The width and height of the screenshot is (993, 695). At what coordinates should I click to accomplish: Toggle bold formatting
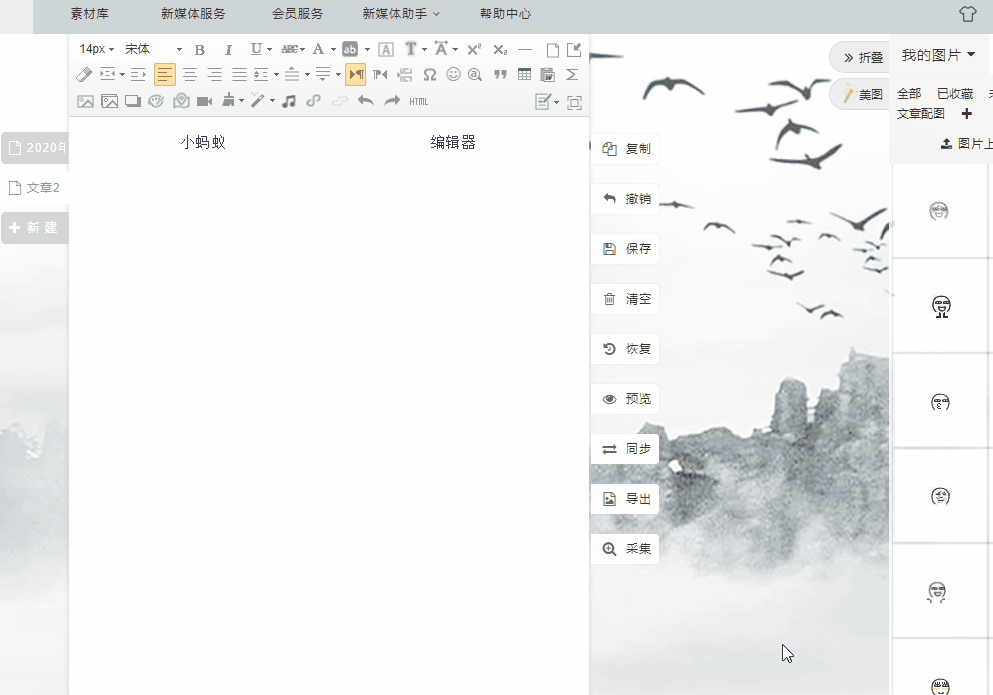coord(199,49)
